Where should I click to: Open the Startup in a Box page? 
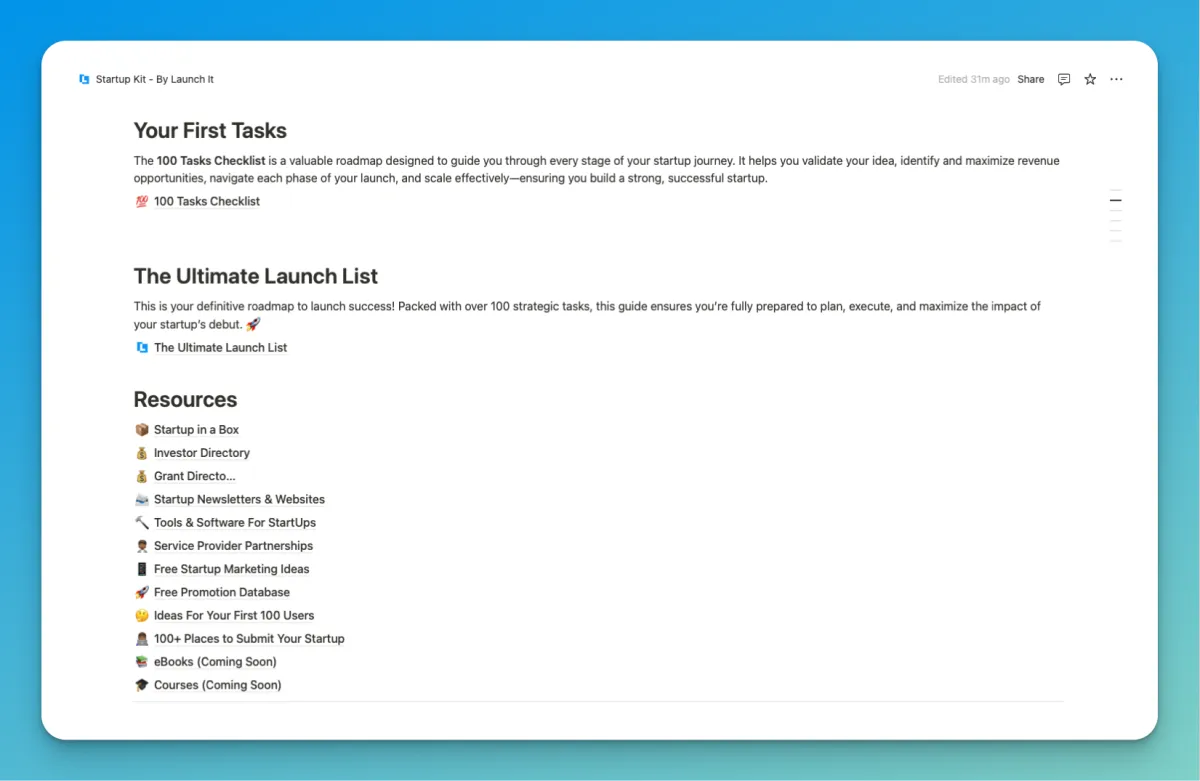pyautogui.click(x=196, y=430)
